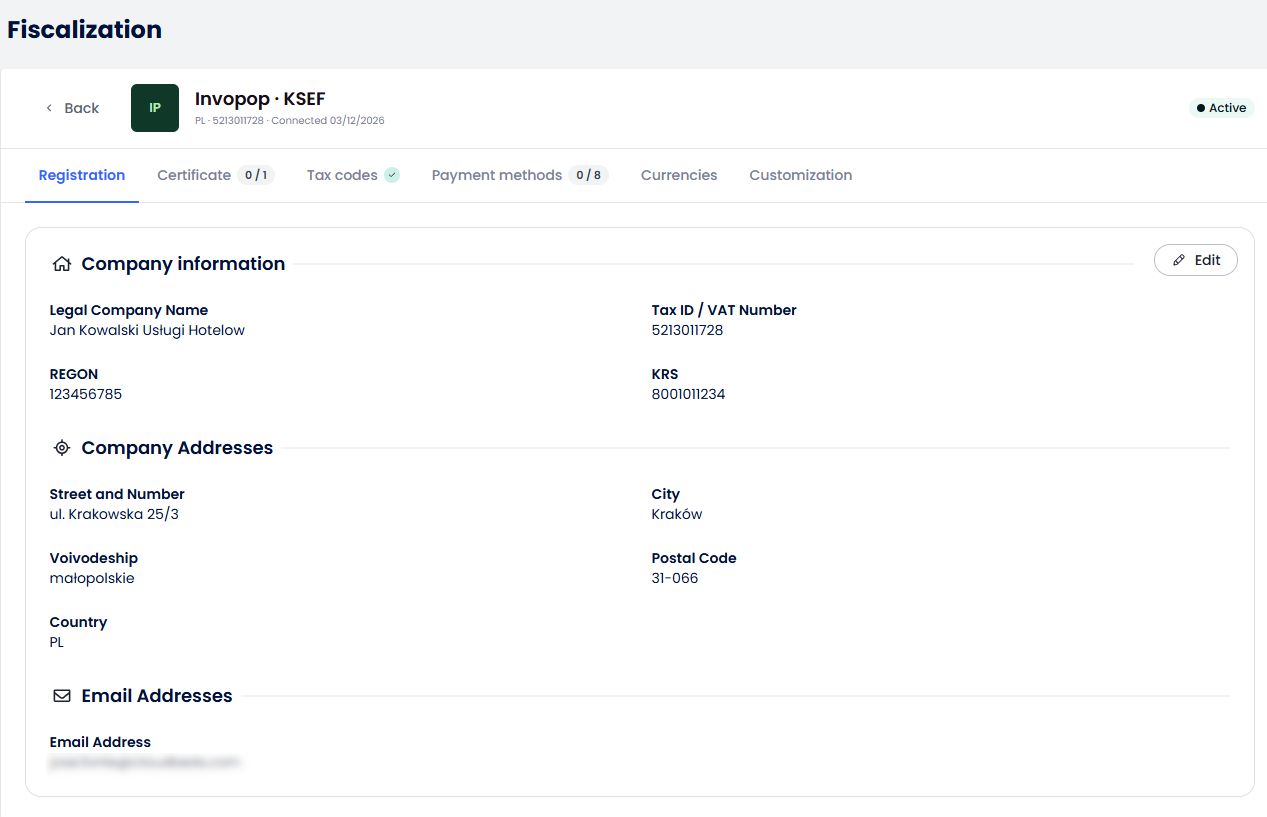The width and height of the screenshot is (1267, 817).
Task: Click the IP company logo avatar
Action: (155, 108)
